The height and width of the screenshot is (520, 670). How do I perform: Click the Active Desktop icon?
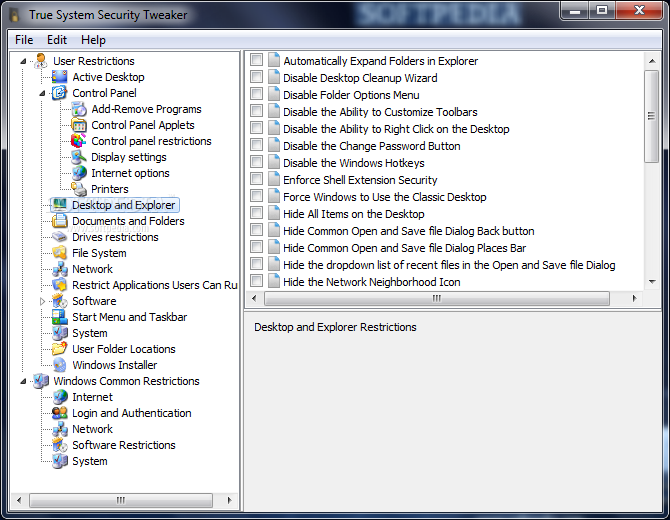point(59,77)
